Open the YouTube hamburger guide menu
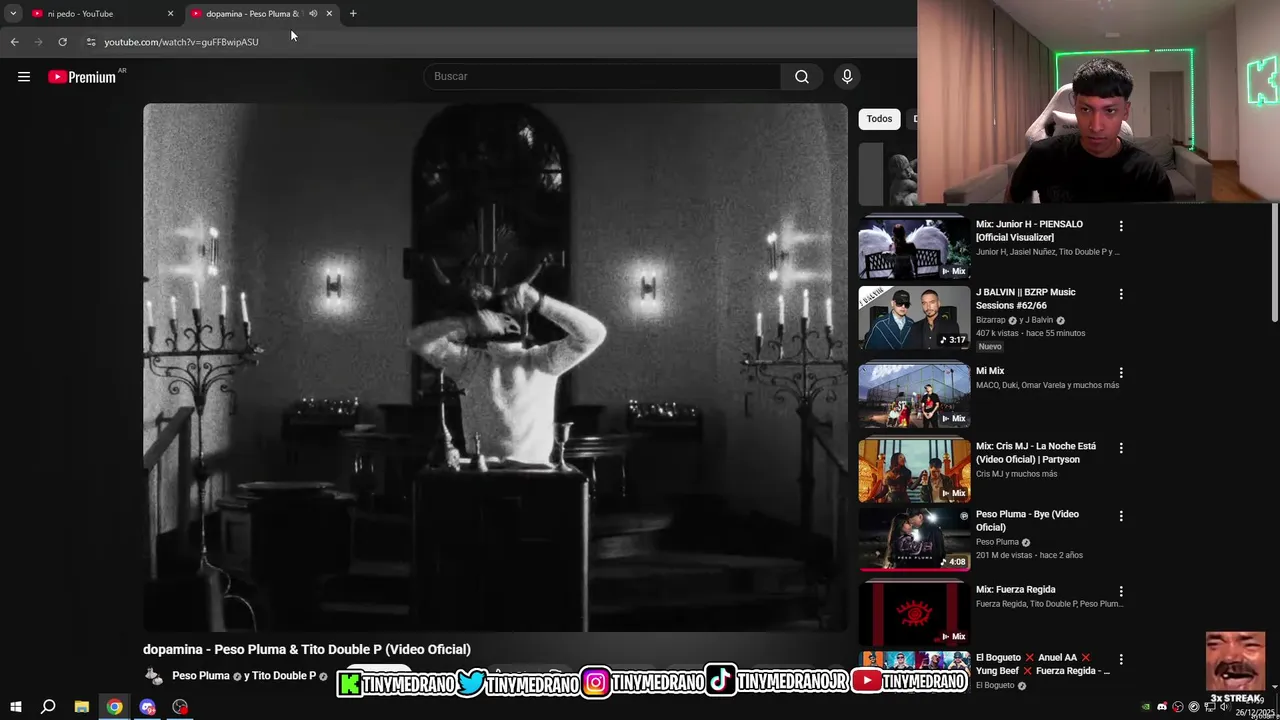This screenshot has height=720, width=1280. tap(24, 77)
